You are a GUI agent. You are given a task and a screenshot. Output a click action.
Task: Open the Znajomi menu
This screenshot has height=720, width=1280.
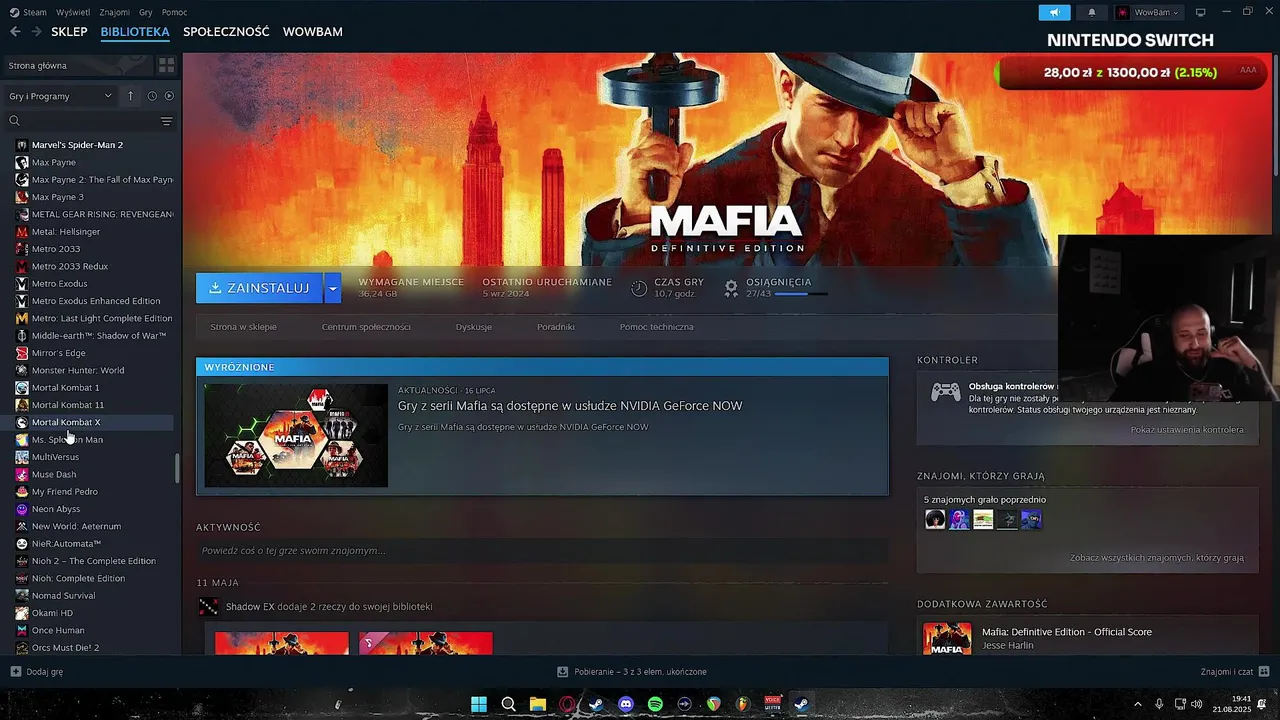point(114,12)
